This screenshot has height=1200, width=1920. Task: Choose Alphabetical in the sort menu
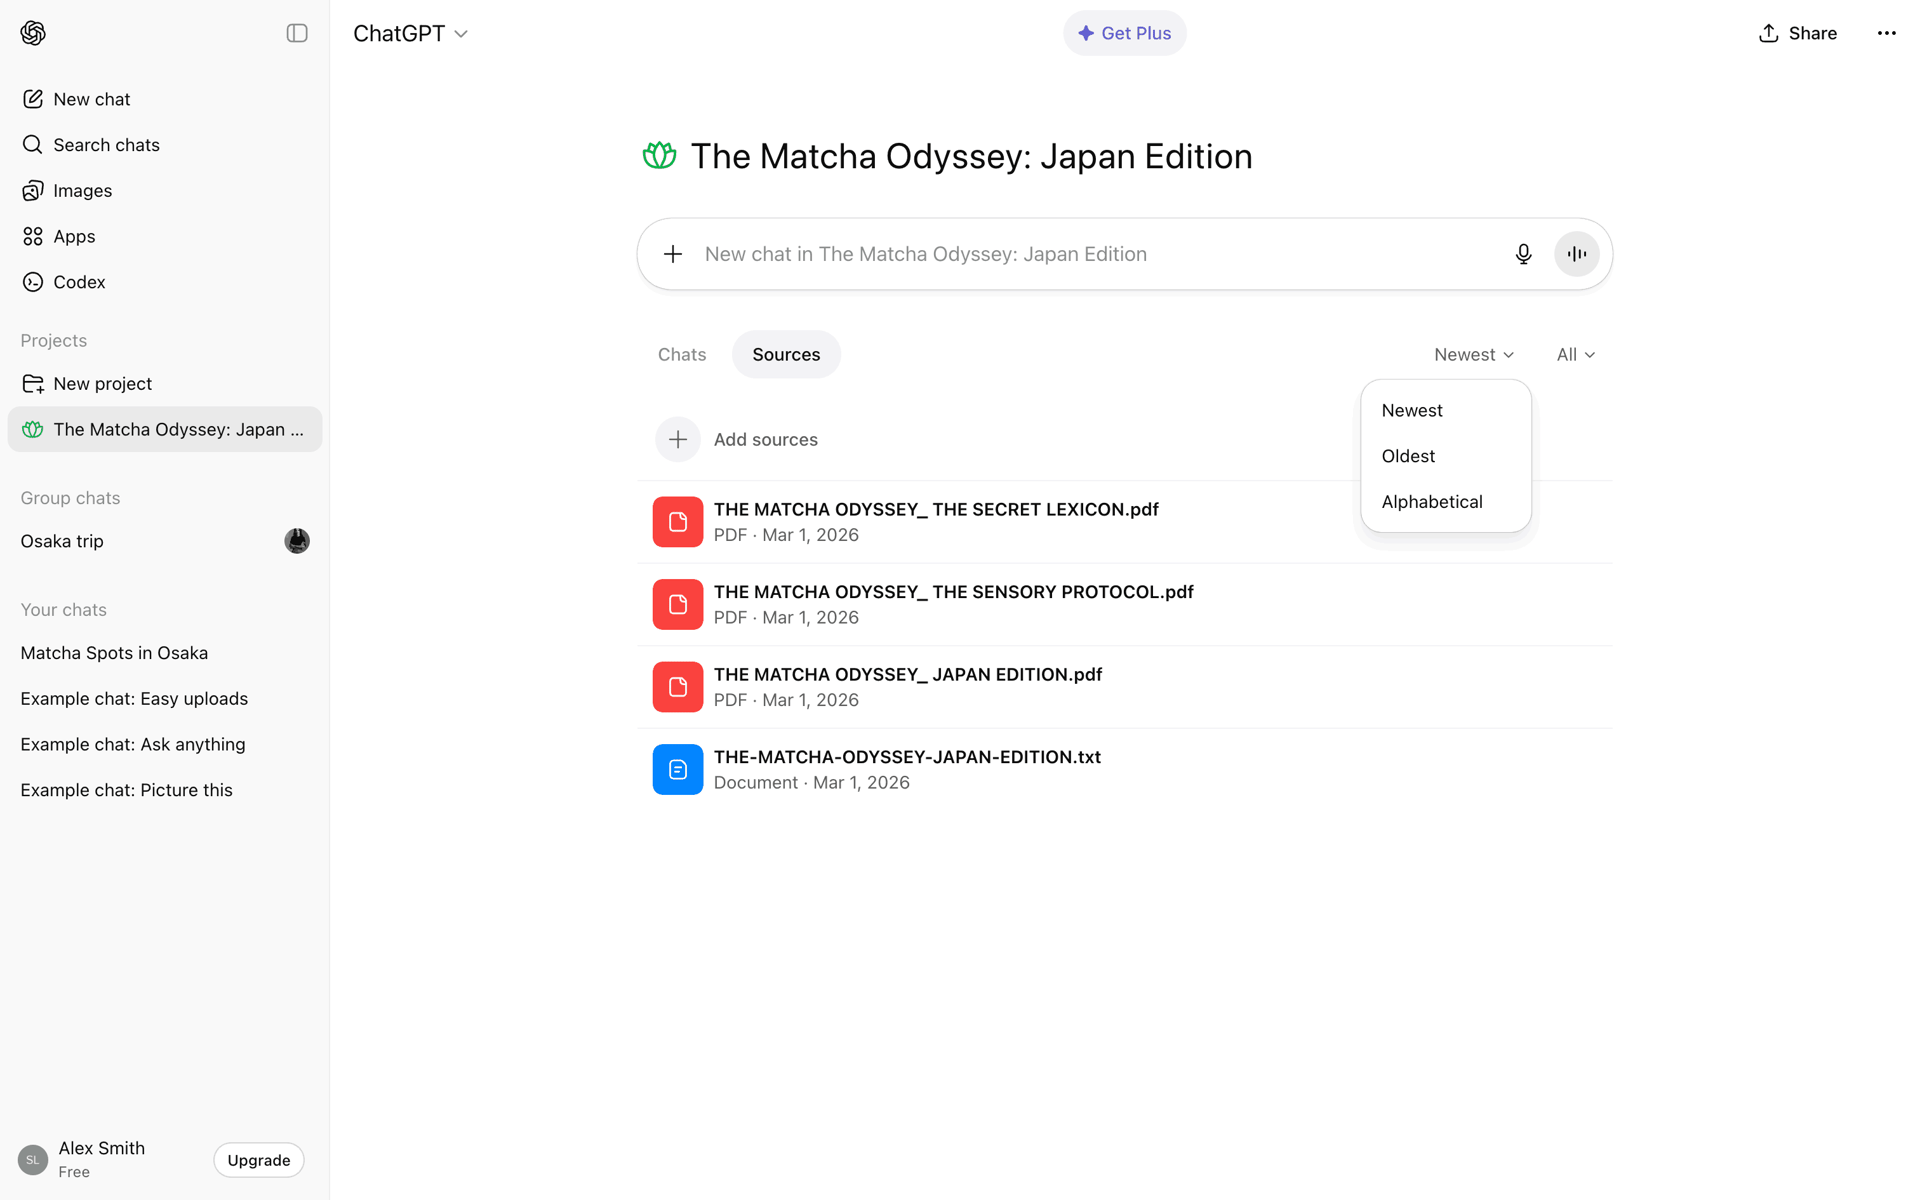[1445, 502]
